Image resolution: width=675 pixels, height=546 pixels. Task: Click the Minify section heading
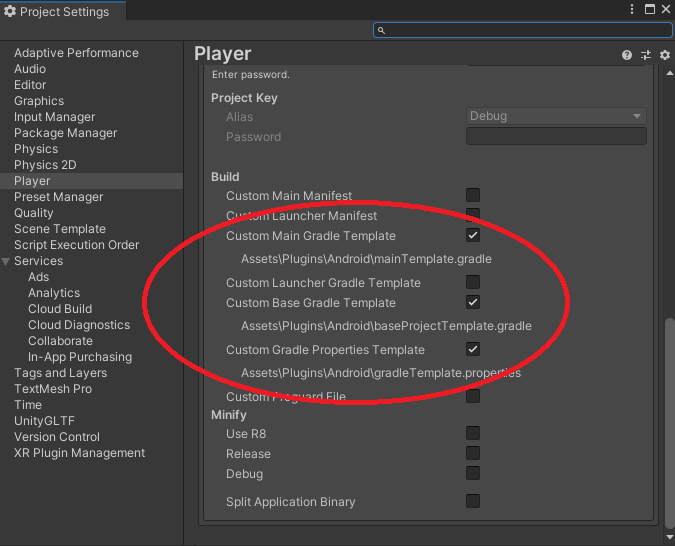[x=229, y=415]
